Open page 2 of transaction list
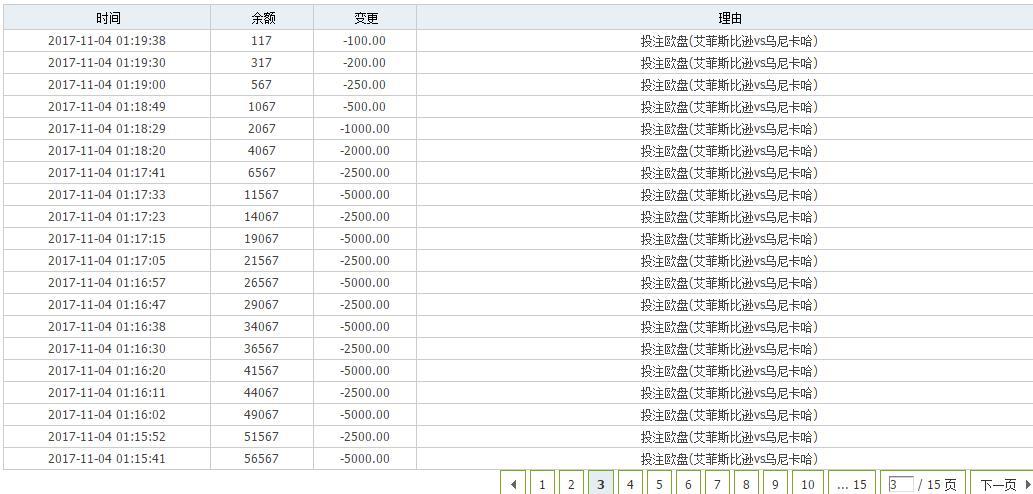Screen dimensions: 1033x494 click(571, 485)
